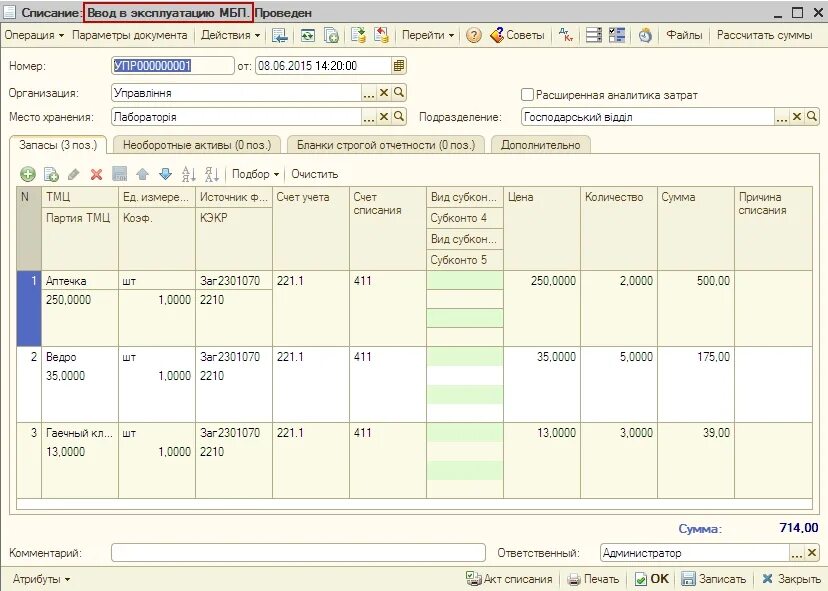Sort ascending A-Z icon in table toolbar
This screenshot has height=591, width=828.
coord(189,174)
